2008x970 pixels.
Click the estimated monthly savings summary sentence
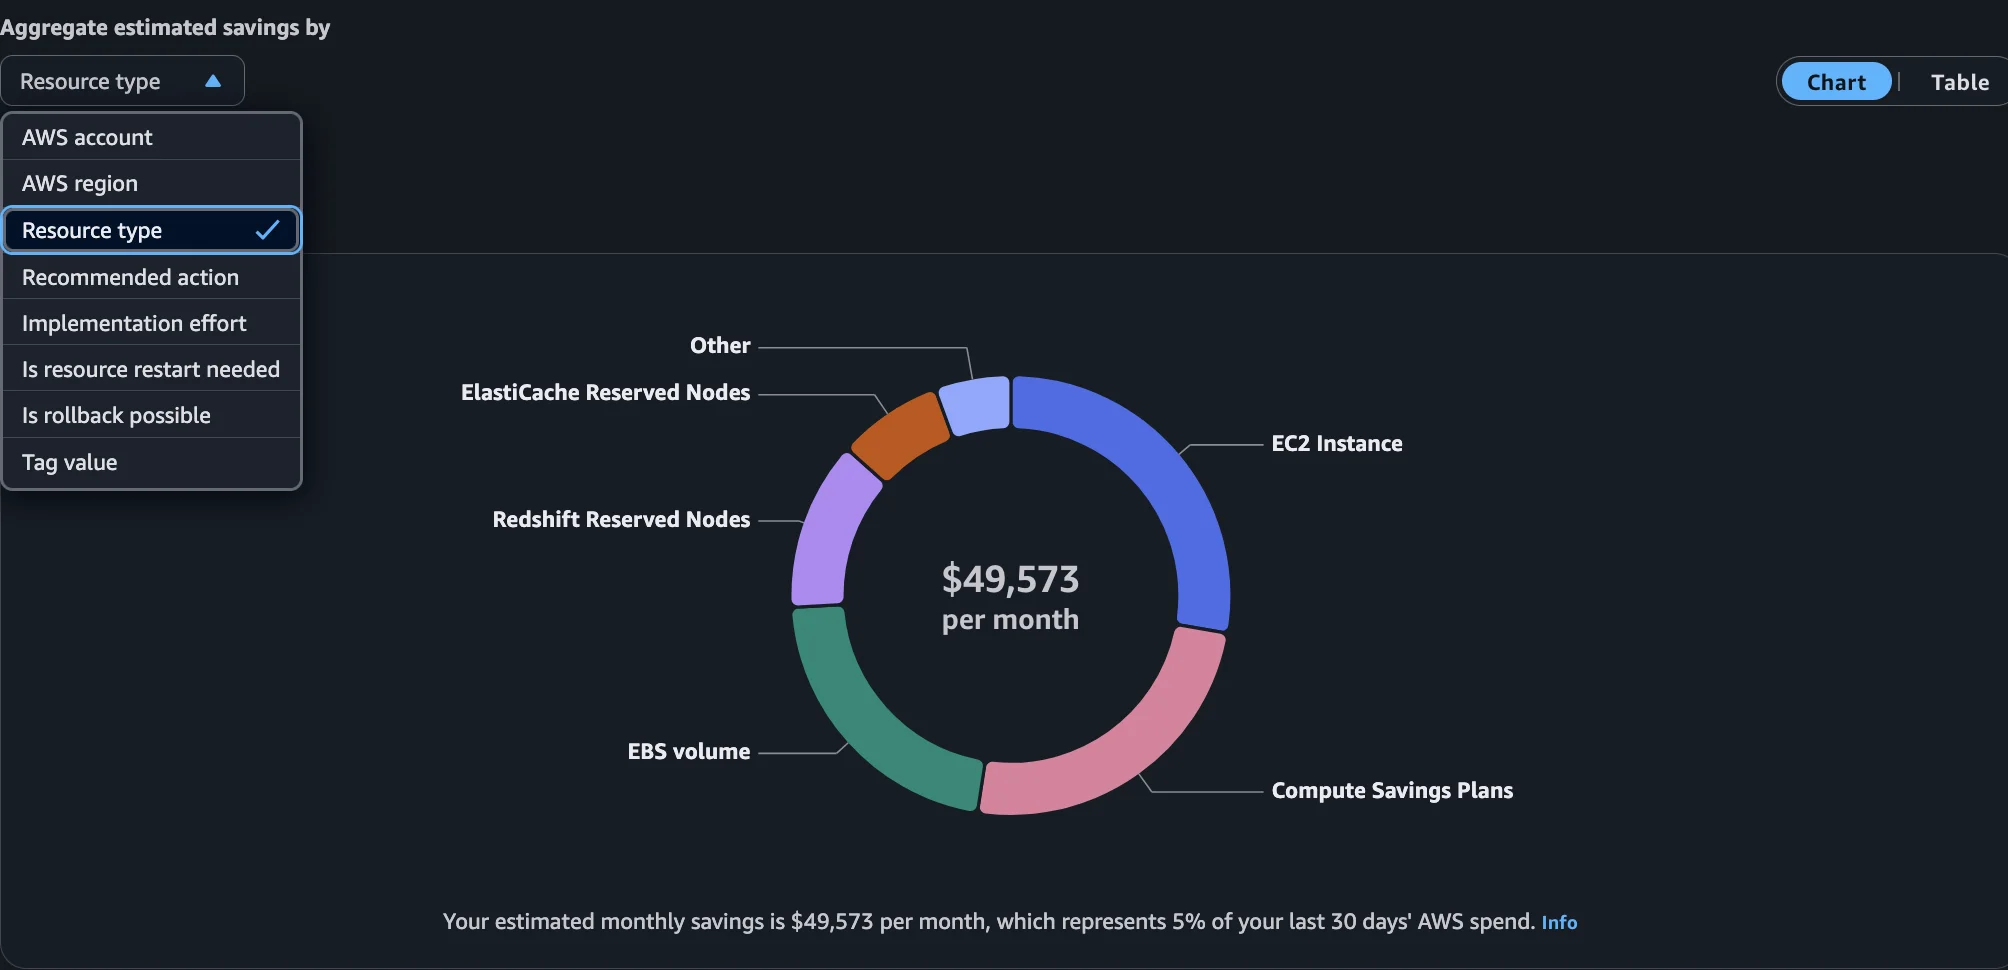click(x=988, y=921)
